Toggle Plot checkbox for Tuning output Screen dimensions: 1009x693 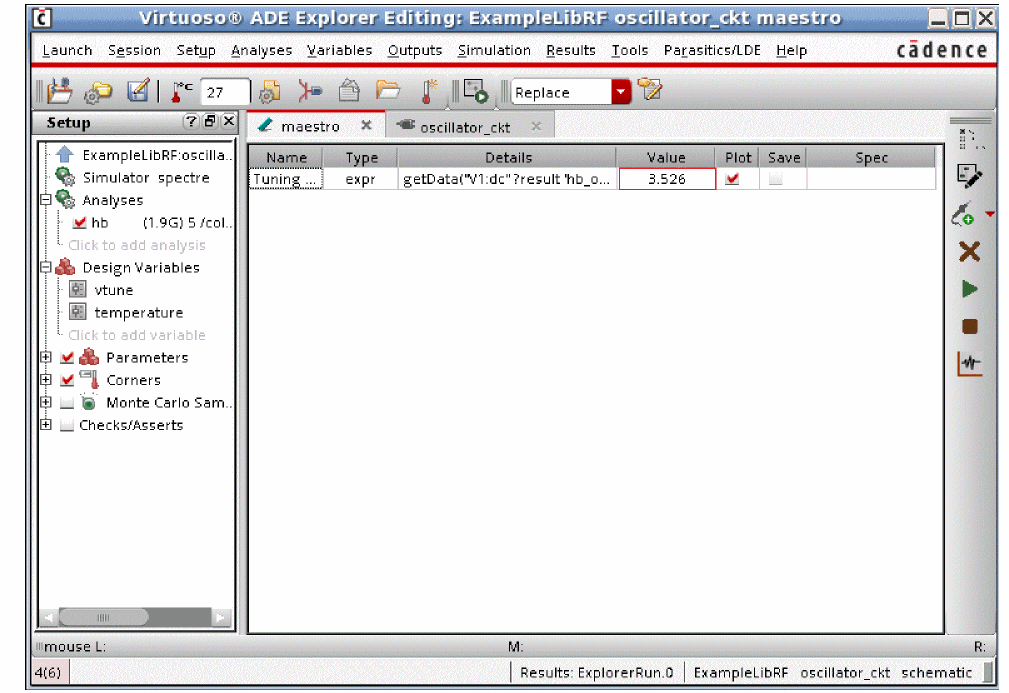[x=732, y=179]
